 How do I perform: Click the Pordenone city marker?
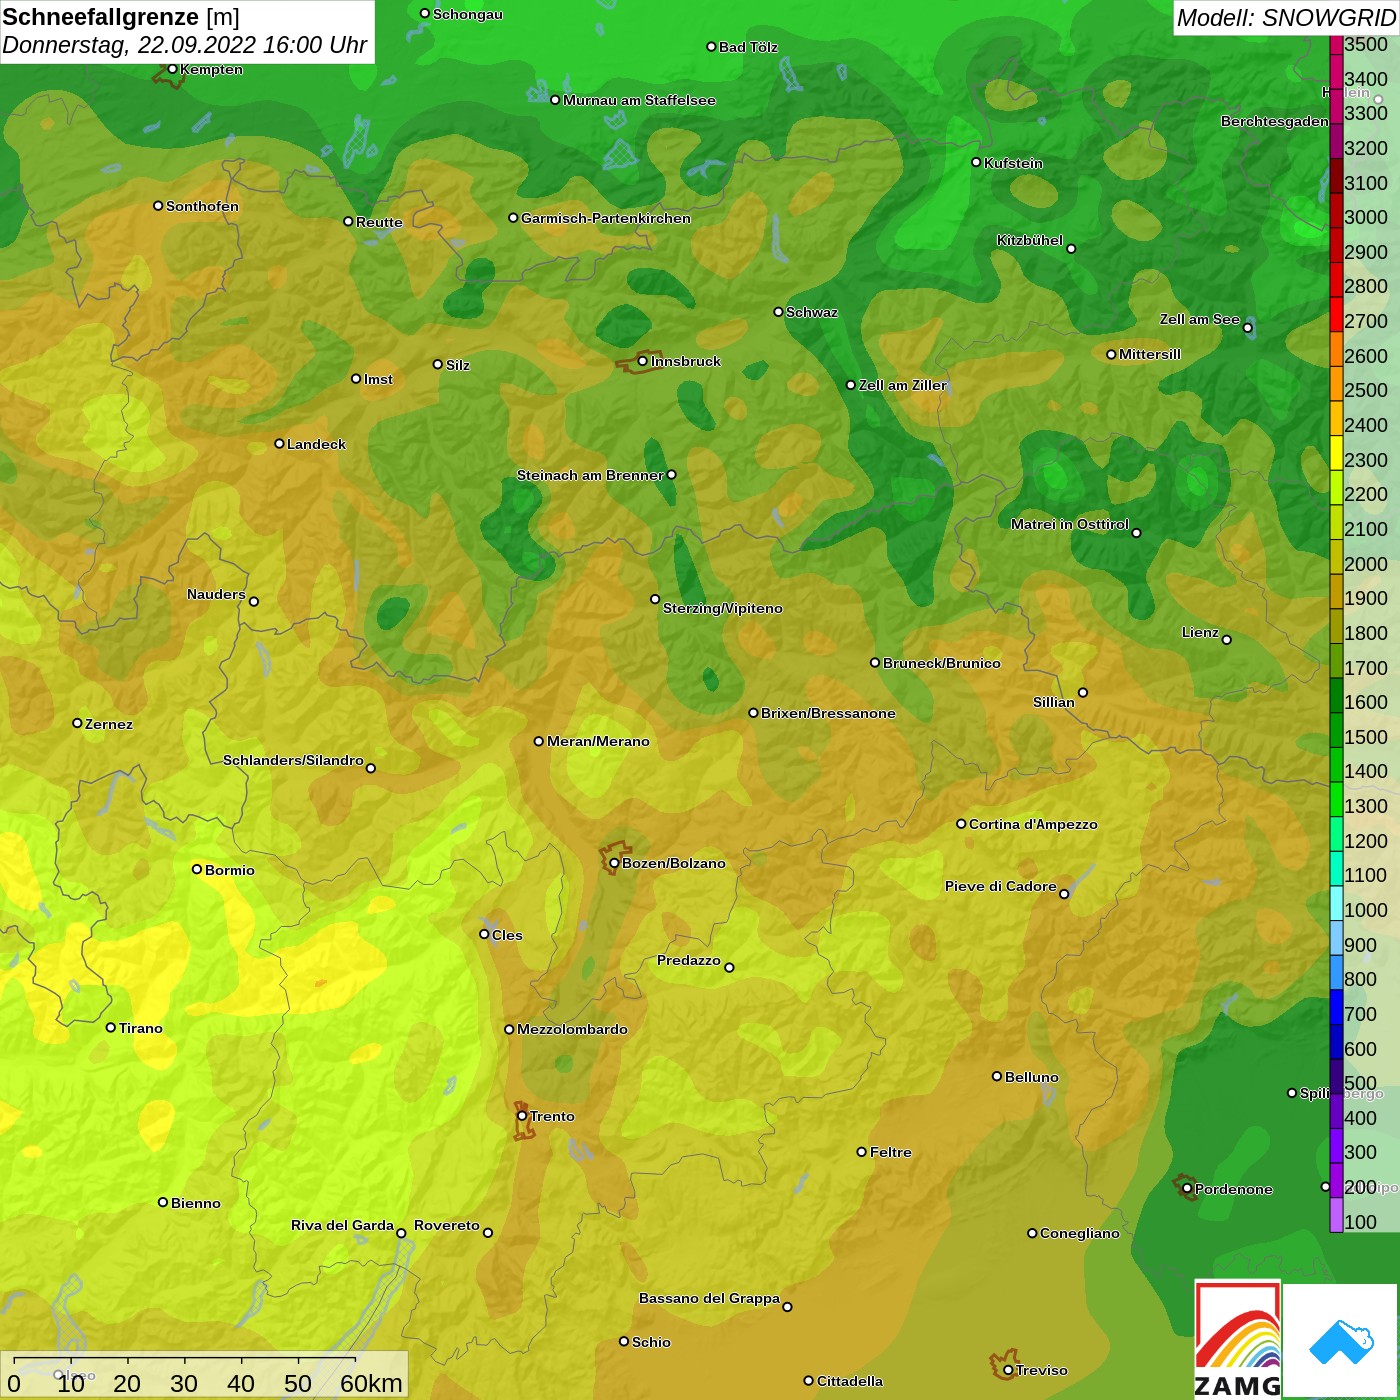coord(1187,1189)
